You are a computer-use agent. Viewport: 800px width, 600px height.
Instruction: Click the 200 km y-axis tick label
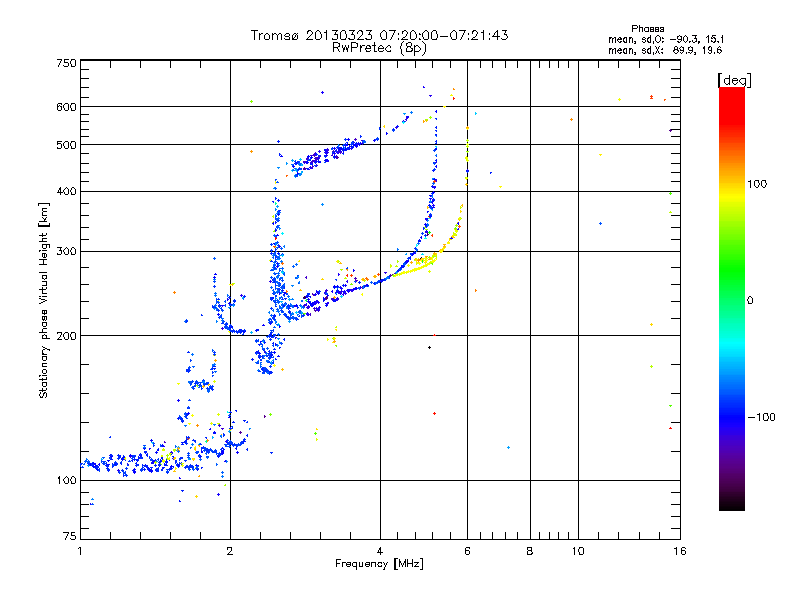[x=66, y=336]
